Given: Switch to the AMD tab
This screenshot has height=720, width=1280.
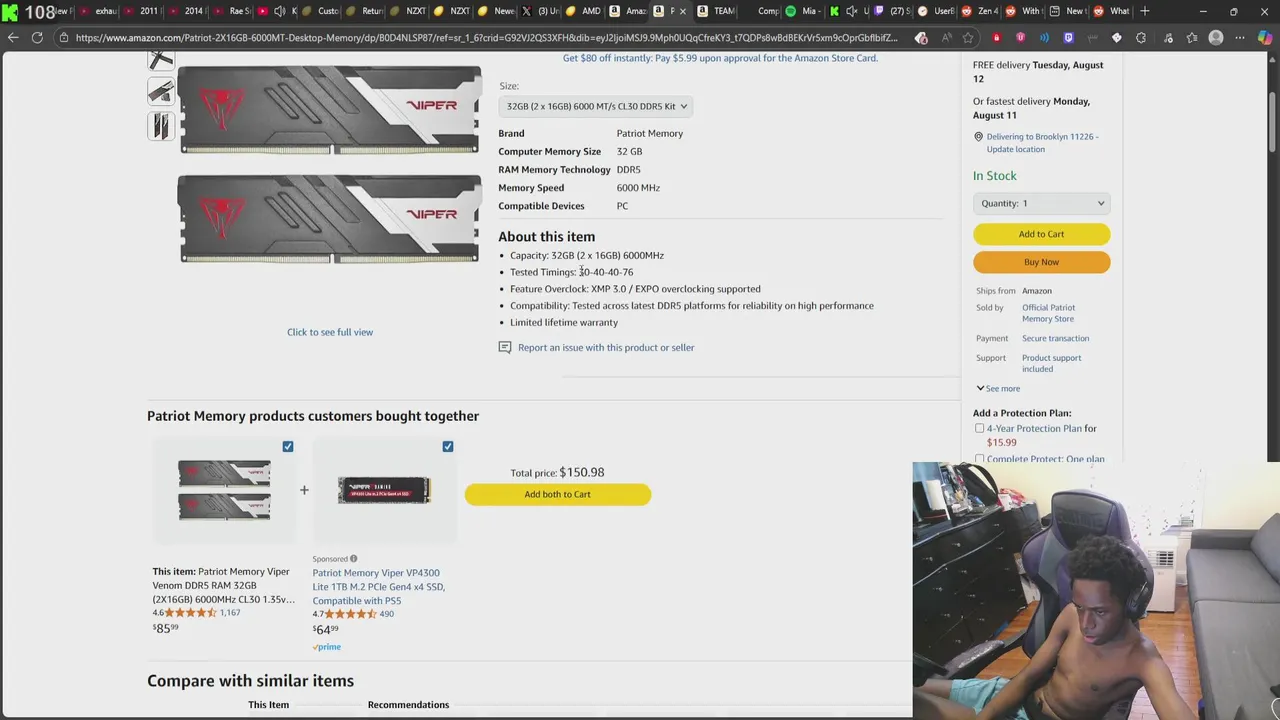Looking at the screenshot, I should pos(582,11).
